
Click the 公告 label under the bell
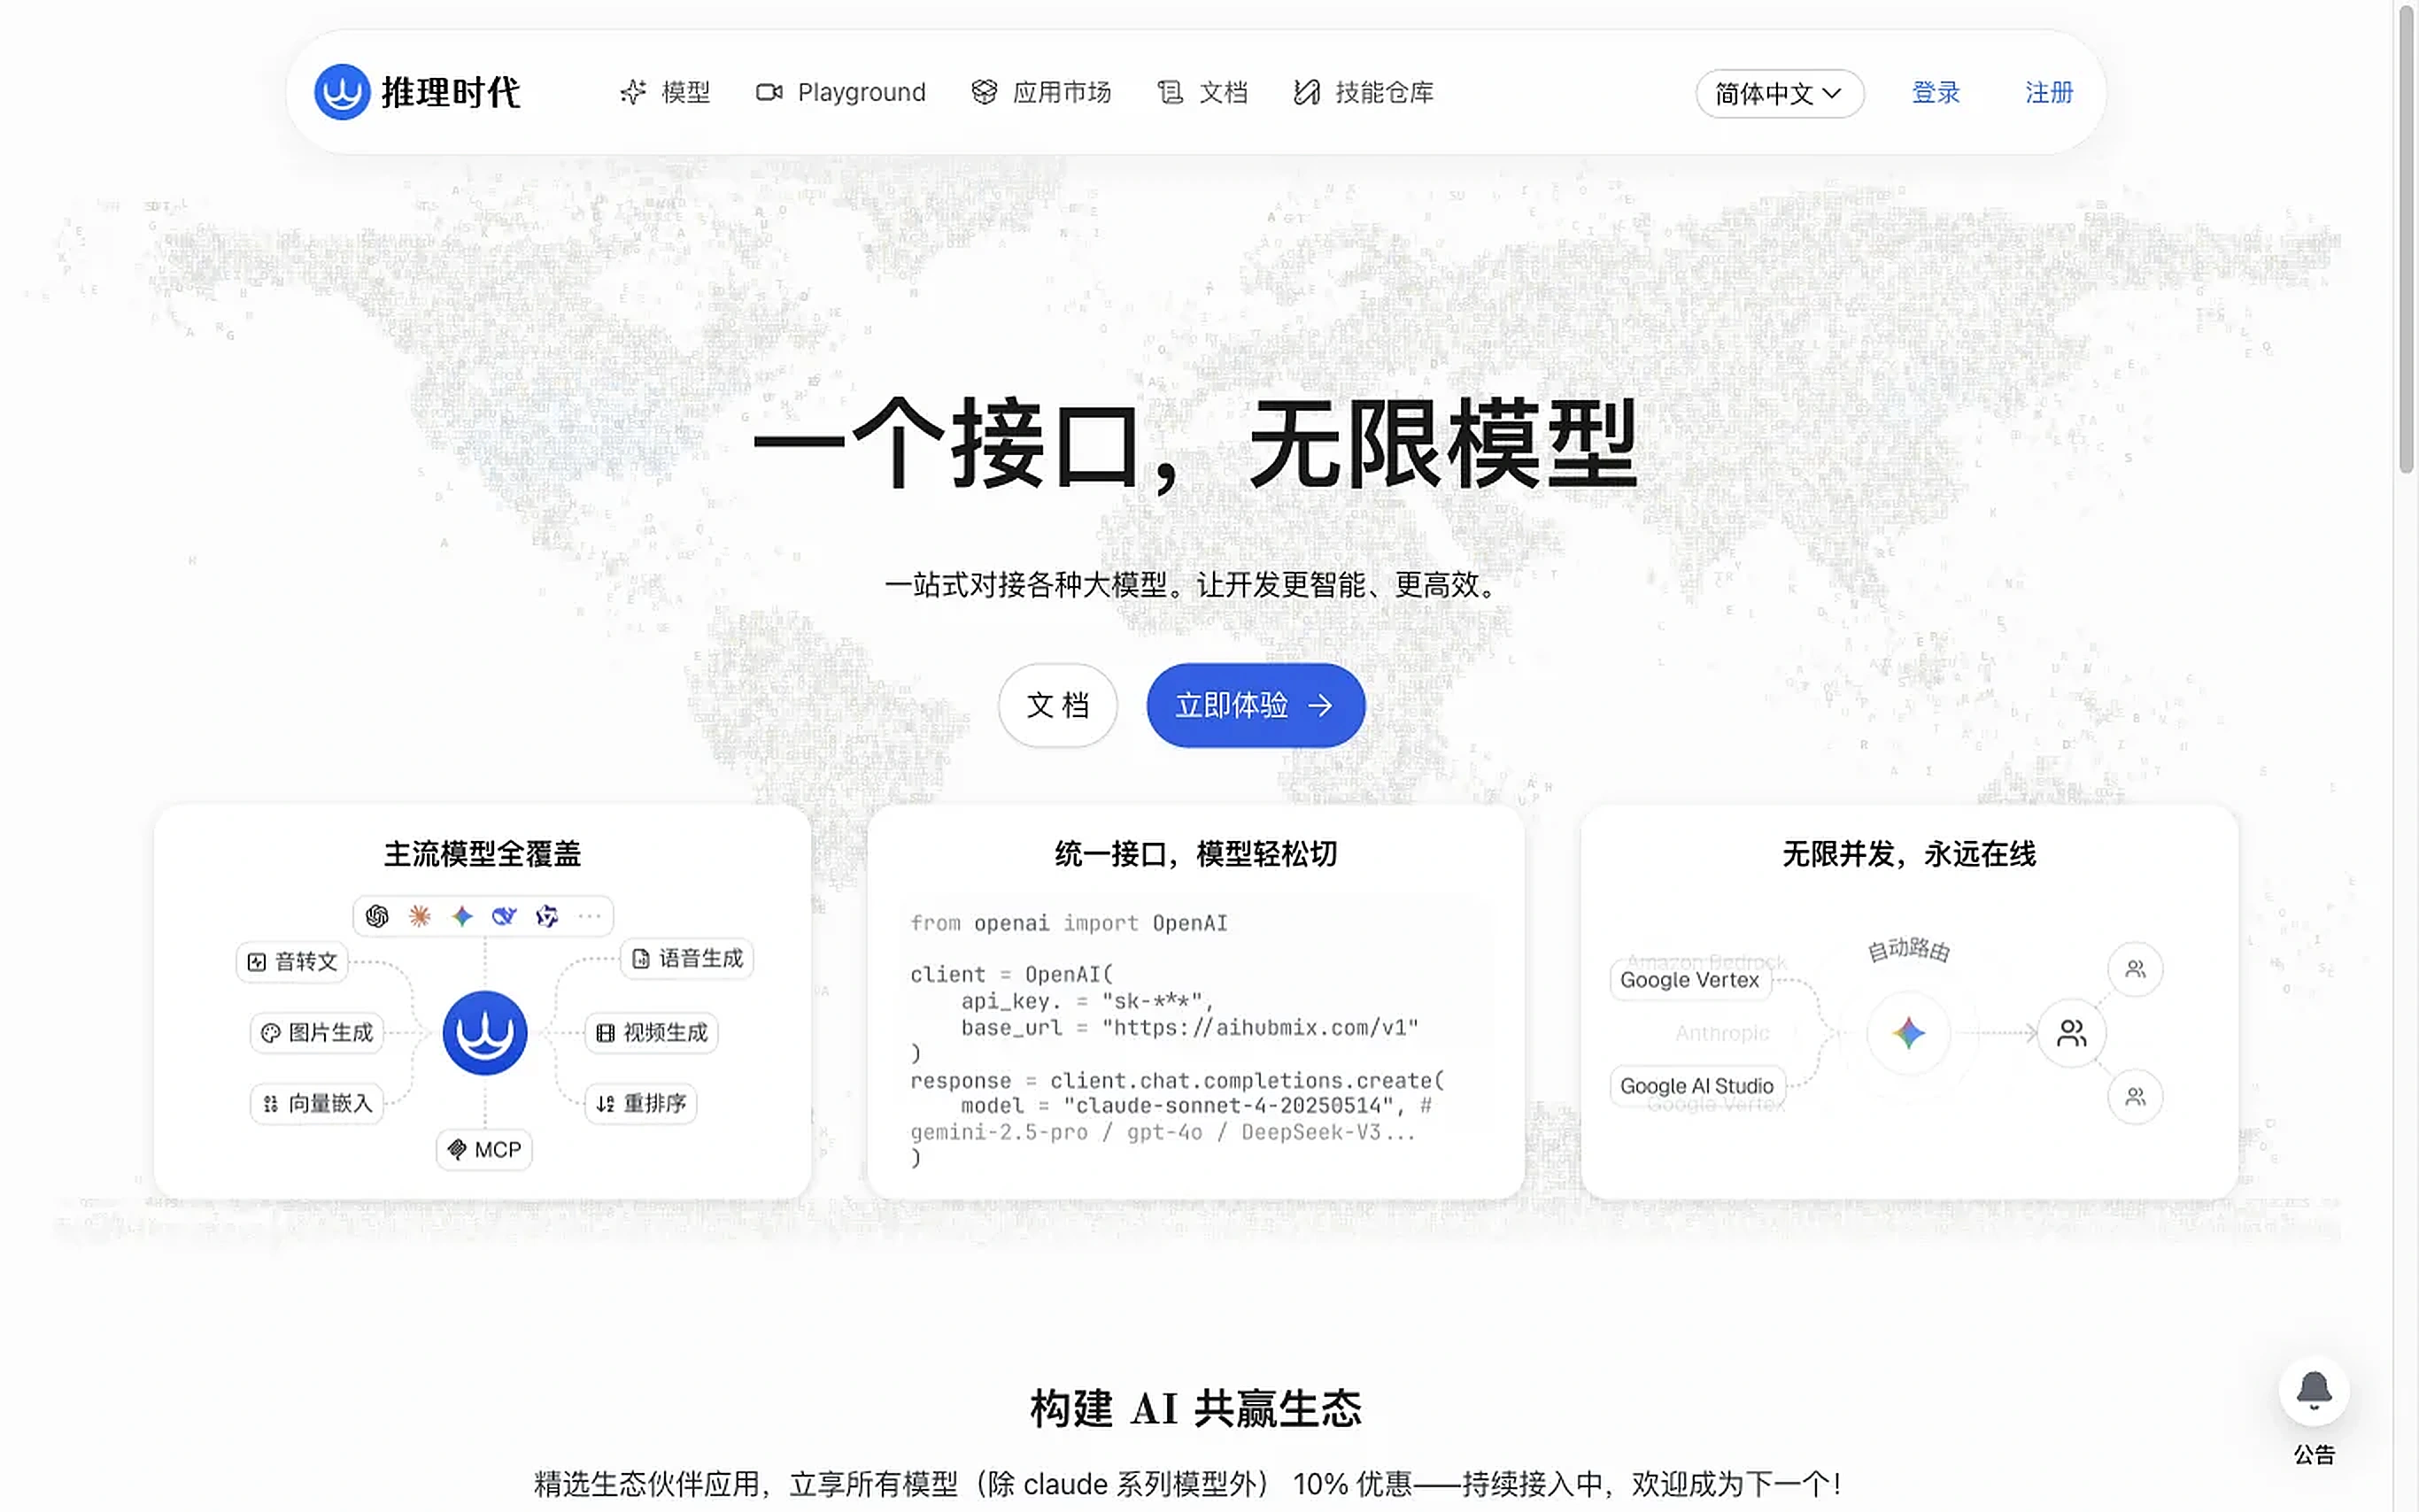(2314, 1454)
